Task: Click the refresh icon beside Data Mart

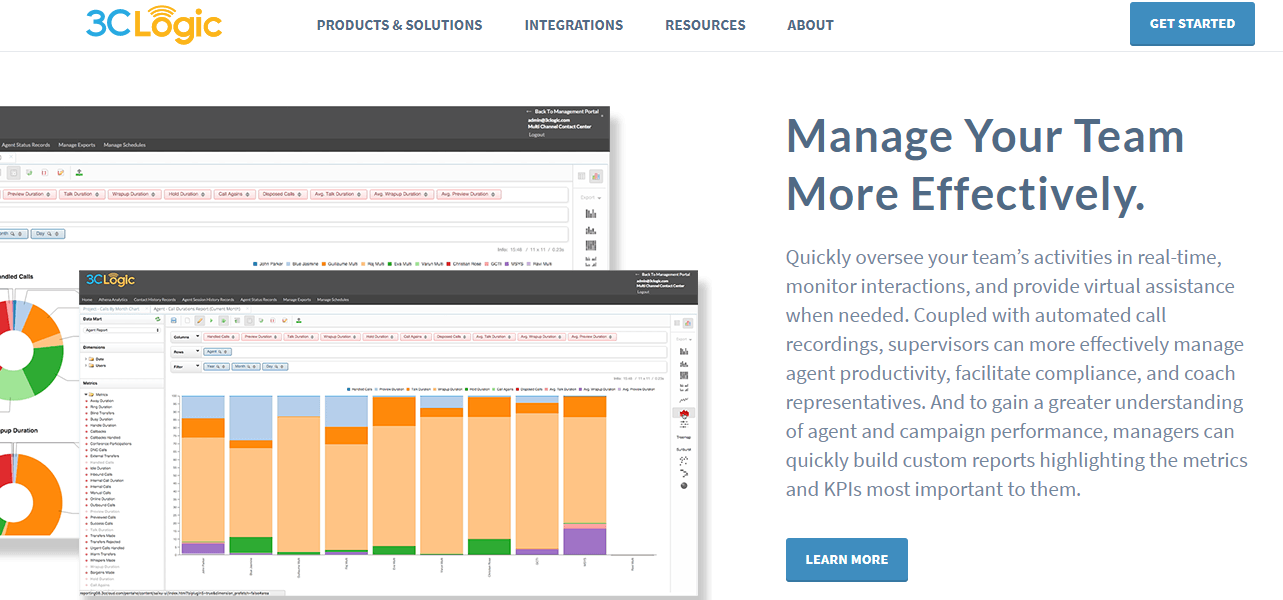Action: pos(158,319)
